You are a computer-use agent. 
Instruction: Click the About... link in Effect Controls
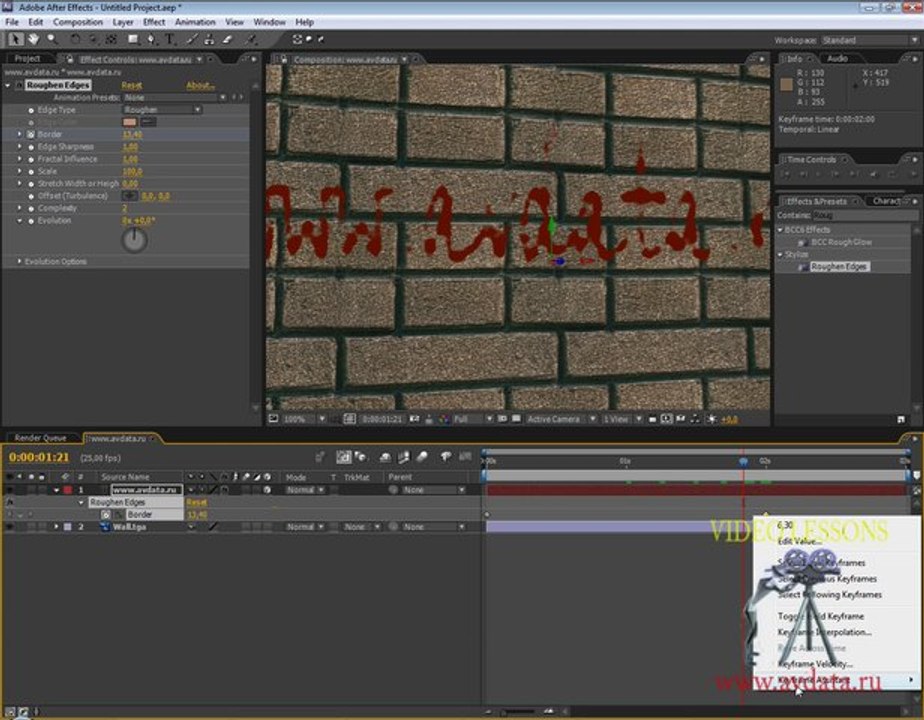(x=200, y=85)
